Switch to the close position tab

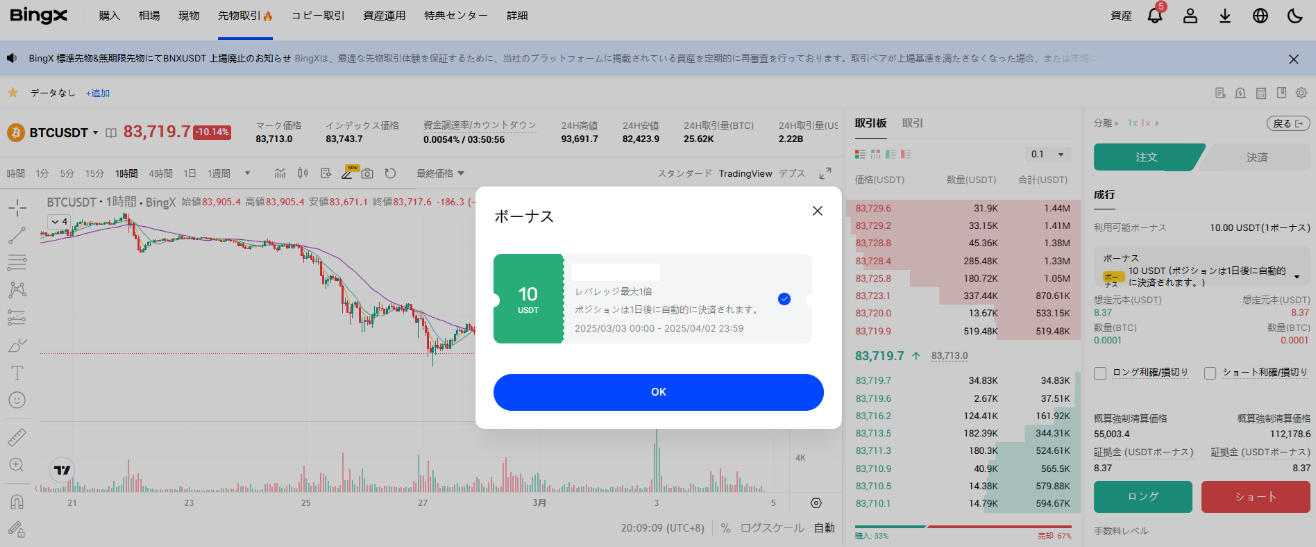pyautogui.click(x=1257, y=157)
